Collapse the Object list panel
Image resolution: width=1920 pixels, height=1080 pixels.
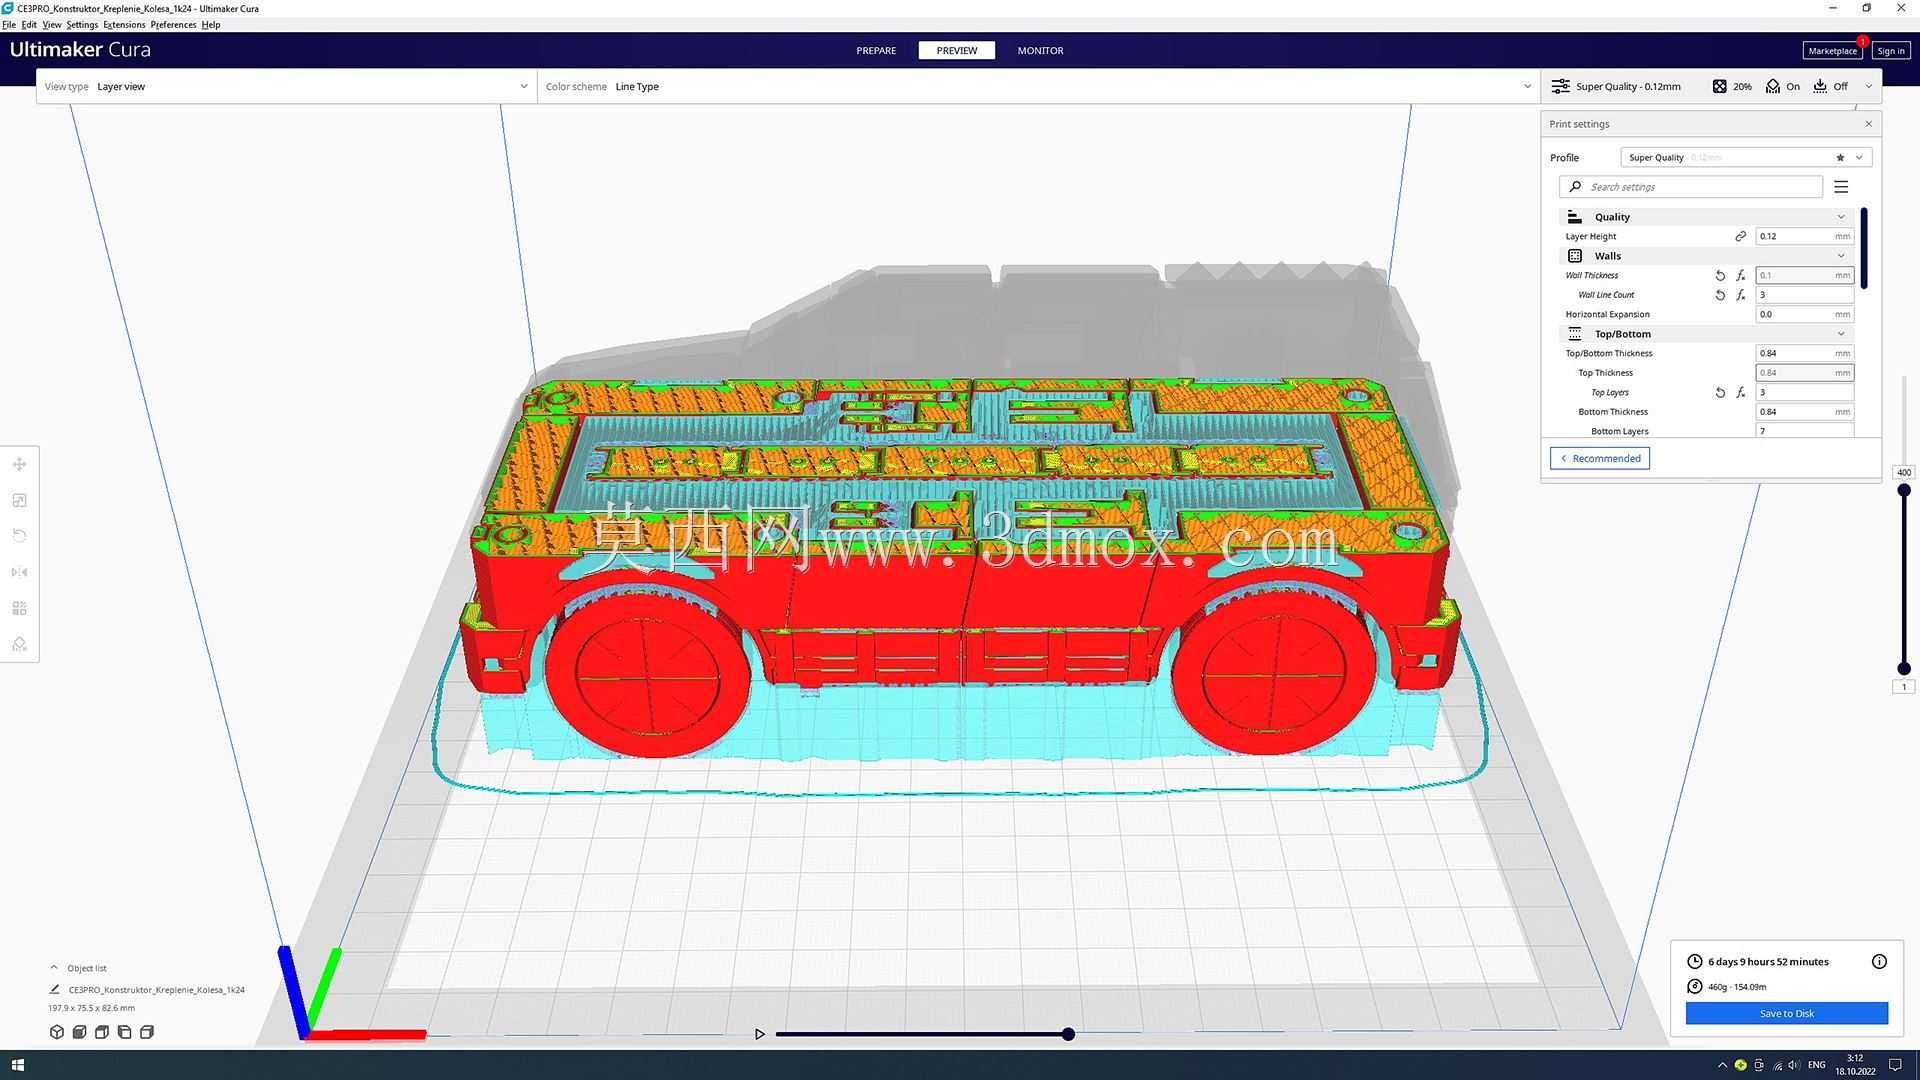point(54,968)
